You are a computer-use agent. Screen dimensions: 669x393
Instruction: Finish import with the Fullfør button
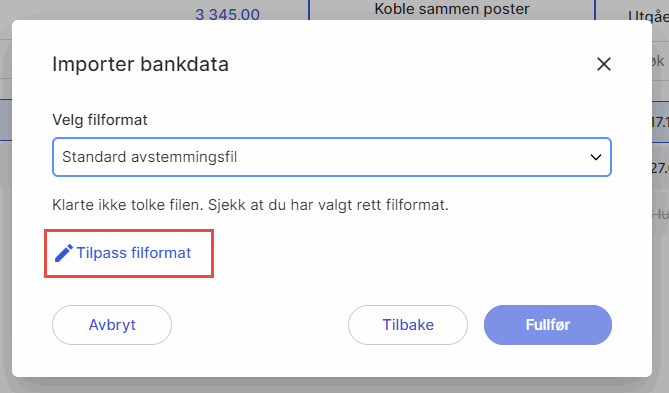click(x=548, y=325)
